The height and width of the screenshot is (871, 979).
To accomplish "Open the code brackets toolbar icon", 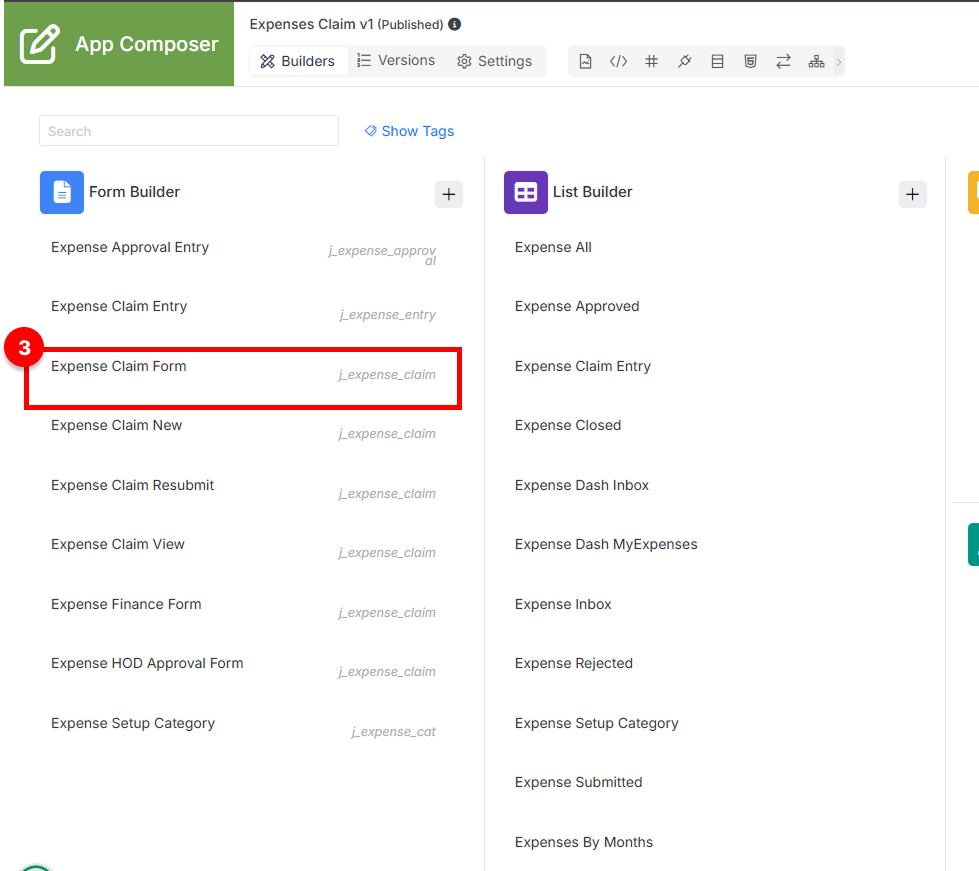I will (x=618, y=61).
